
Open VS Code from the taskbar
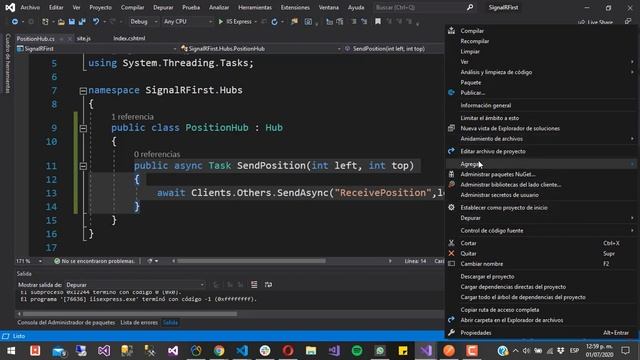click(x=242, y=351)
